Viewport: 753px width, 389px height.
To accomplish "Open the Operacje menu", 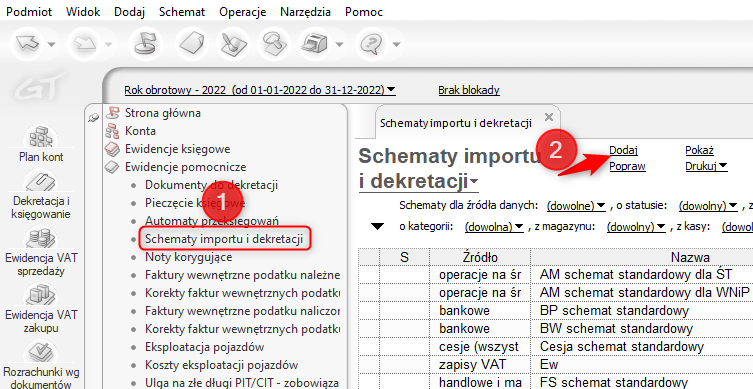I will point(243,12).
